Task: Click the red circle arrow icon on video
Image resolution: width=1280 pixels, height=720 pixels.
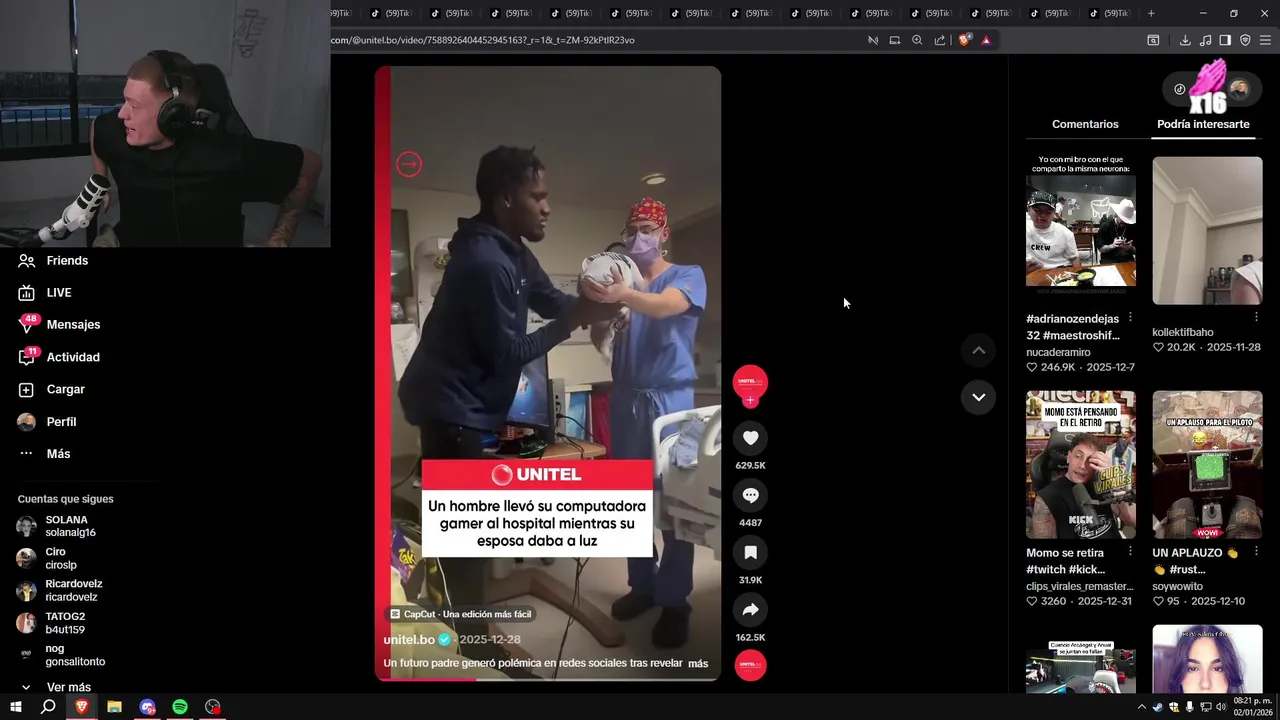Action: 409,164
